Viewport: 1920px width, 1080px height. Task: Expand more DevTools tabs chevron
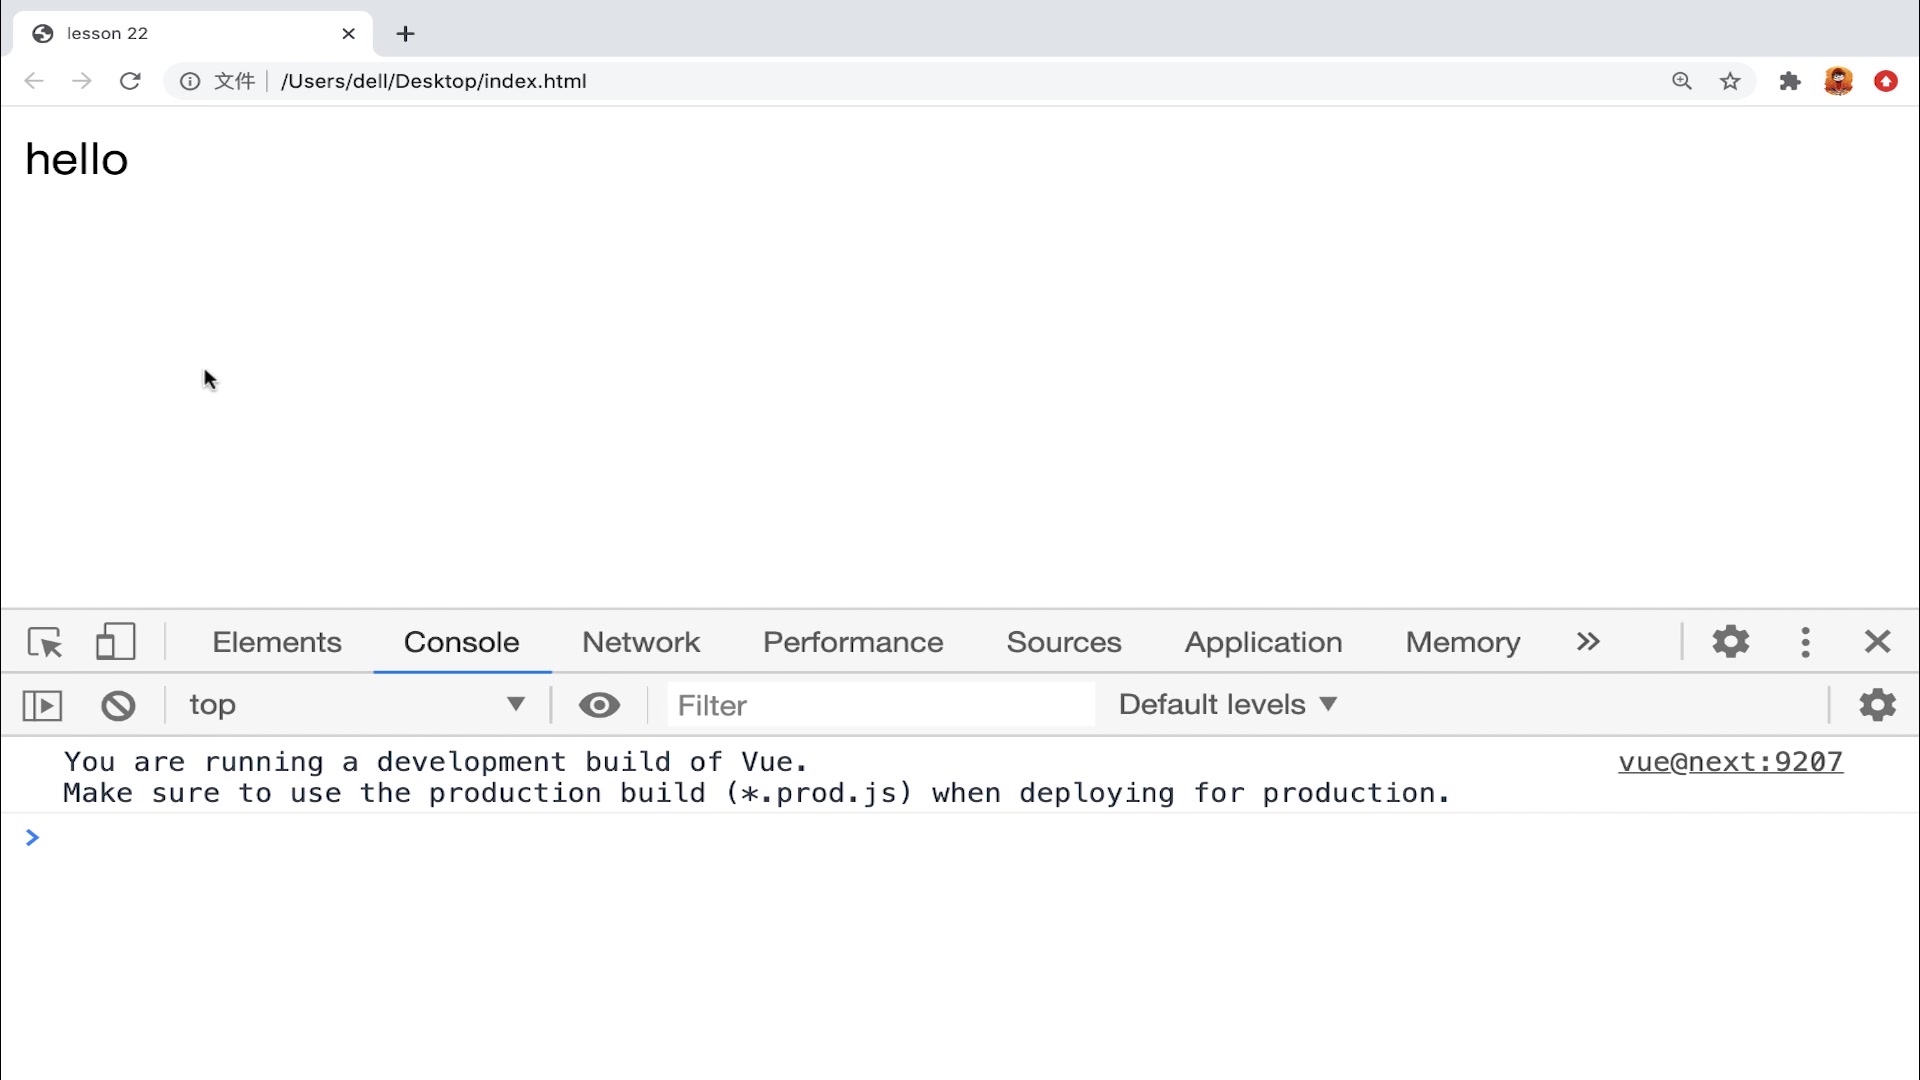pyautogui.click(x=1588, y=642)
